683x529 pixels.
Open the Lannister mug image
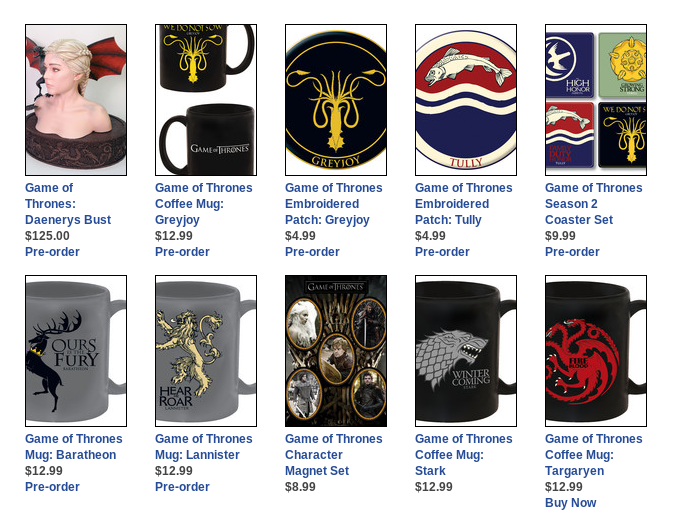pyautogui.click(x=206, y=351)
